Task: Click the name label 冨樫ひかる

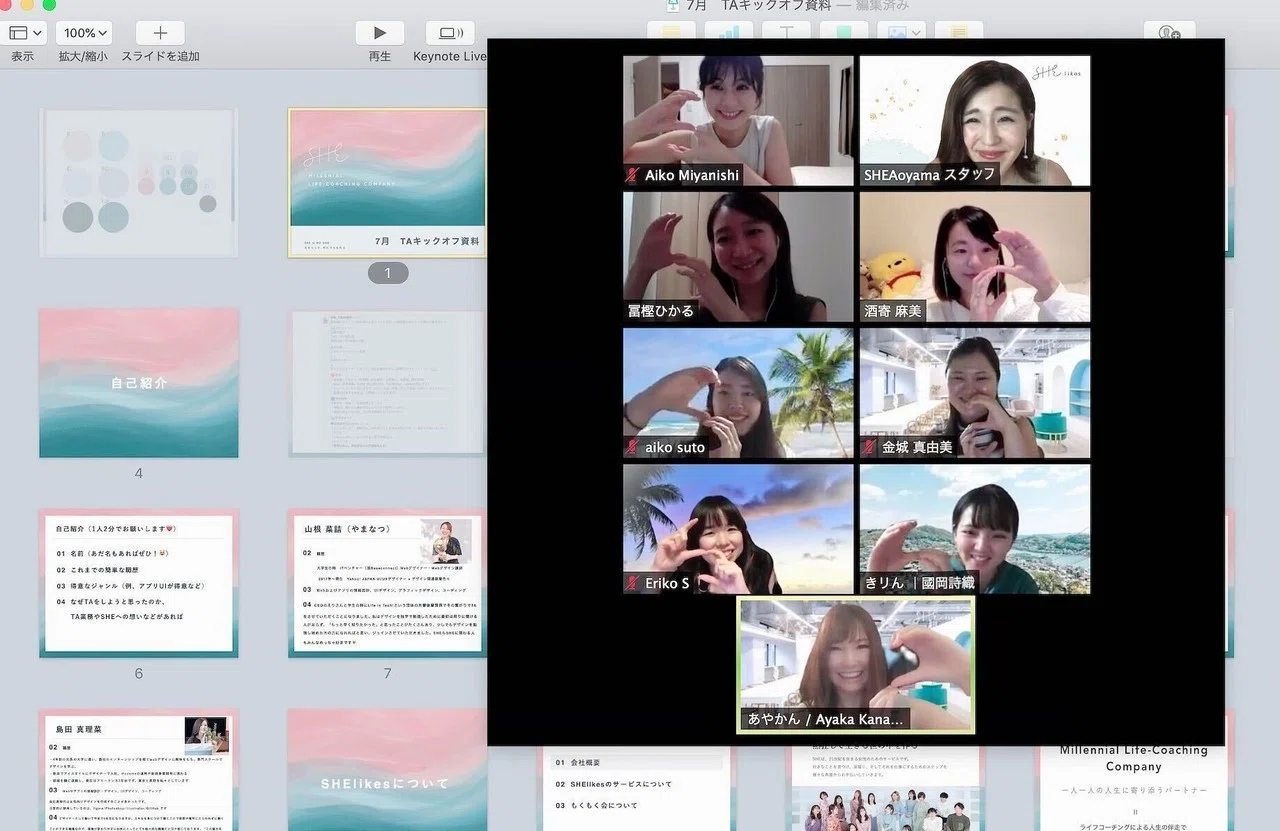Action: (661, 311)
